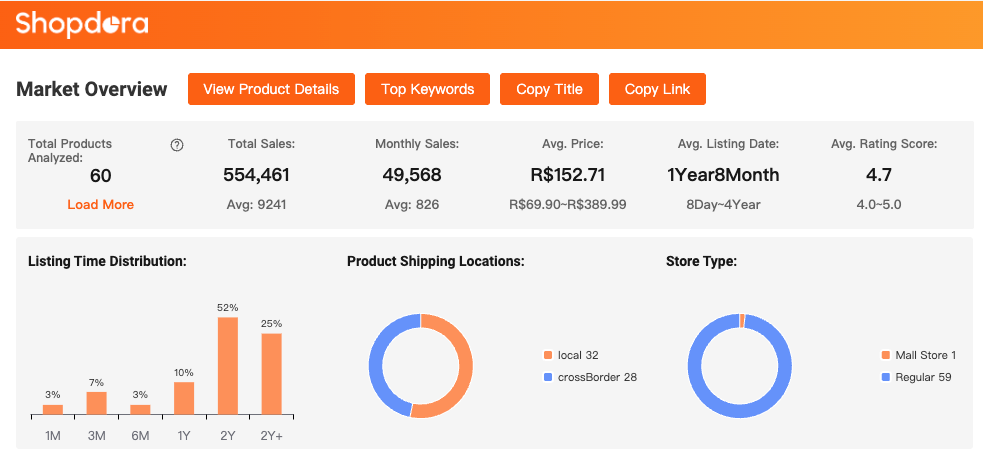The height and width of the screenshot is (456, 983).
Task: Select the 3M bar showing 7%
Action: (96, 403)
